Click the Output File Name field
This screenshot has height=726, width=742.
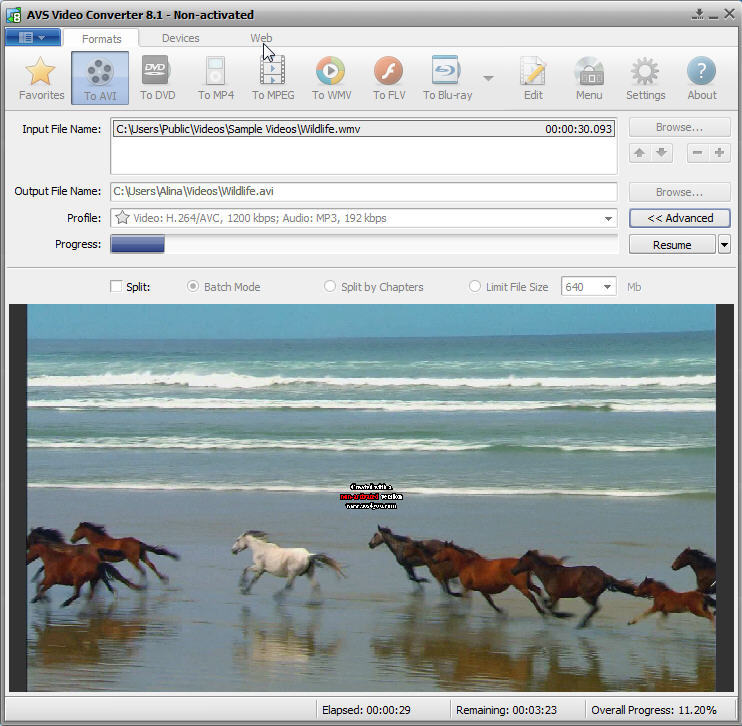[x=364, y=191]
